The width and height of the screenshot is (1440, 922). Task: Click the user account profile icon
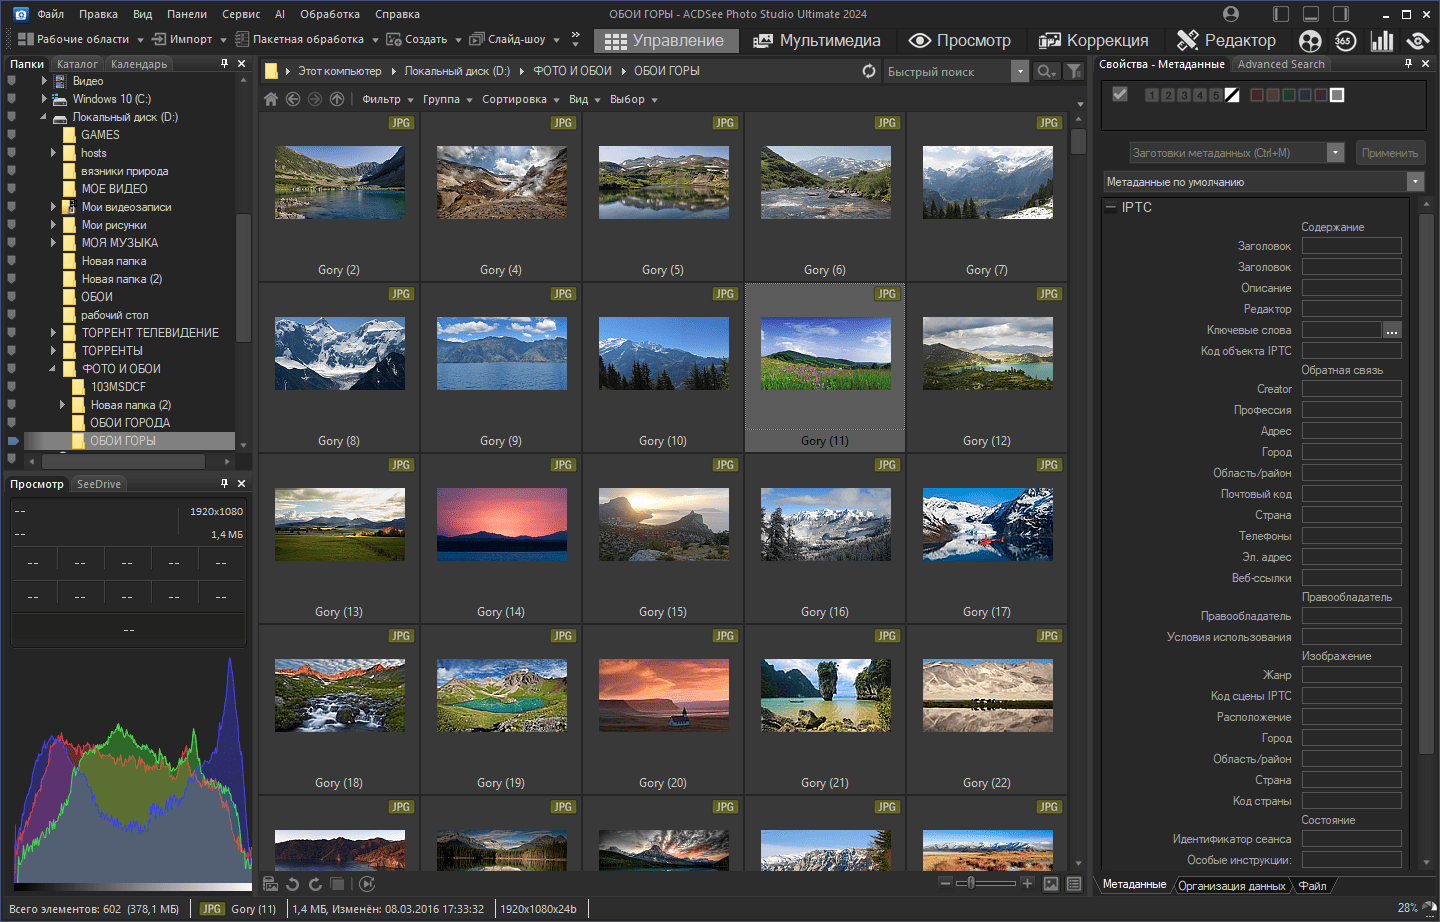1231,14
